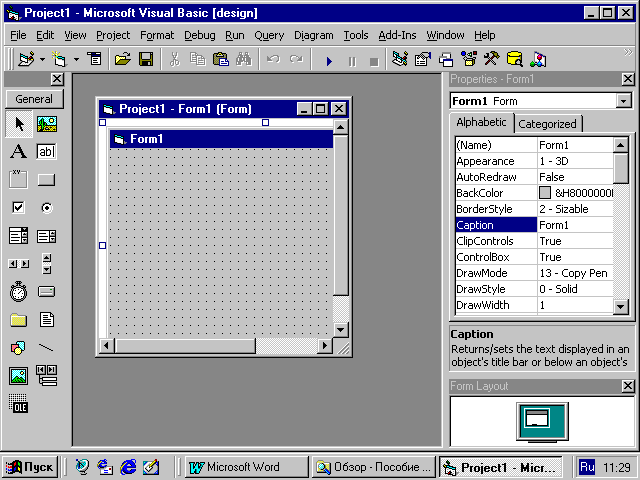Screen dimensions: 640x480
Task: Expand more toolbar buttons chevron
Action: [628, 52]
